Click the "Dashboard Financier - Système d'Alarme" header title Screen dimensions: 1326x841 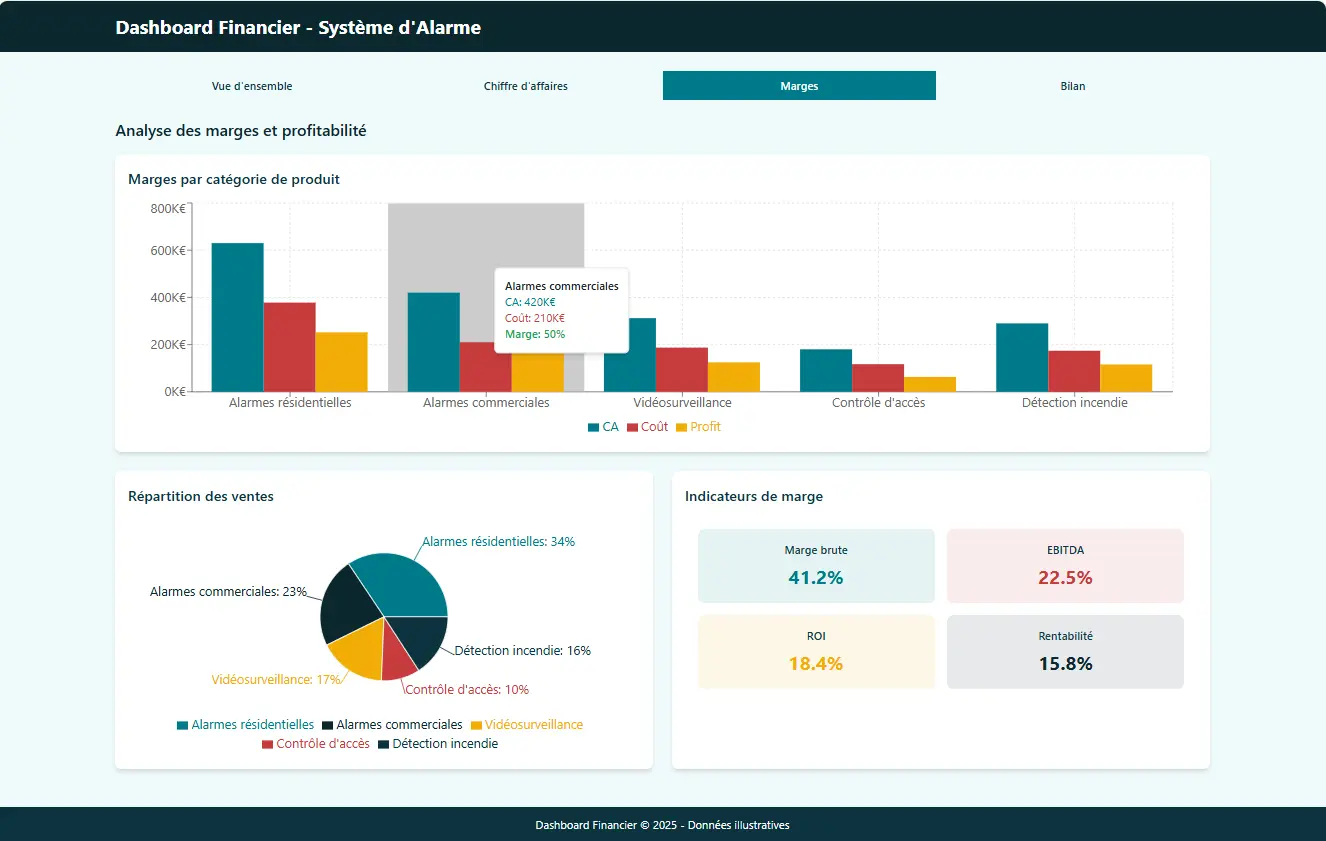[x=298, y=28]
